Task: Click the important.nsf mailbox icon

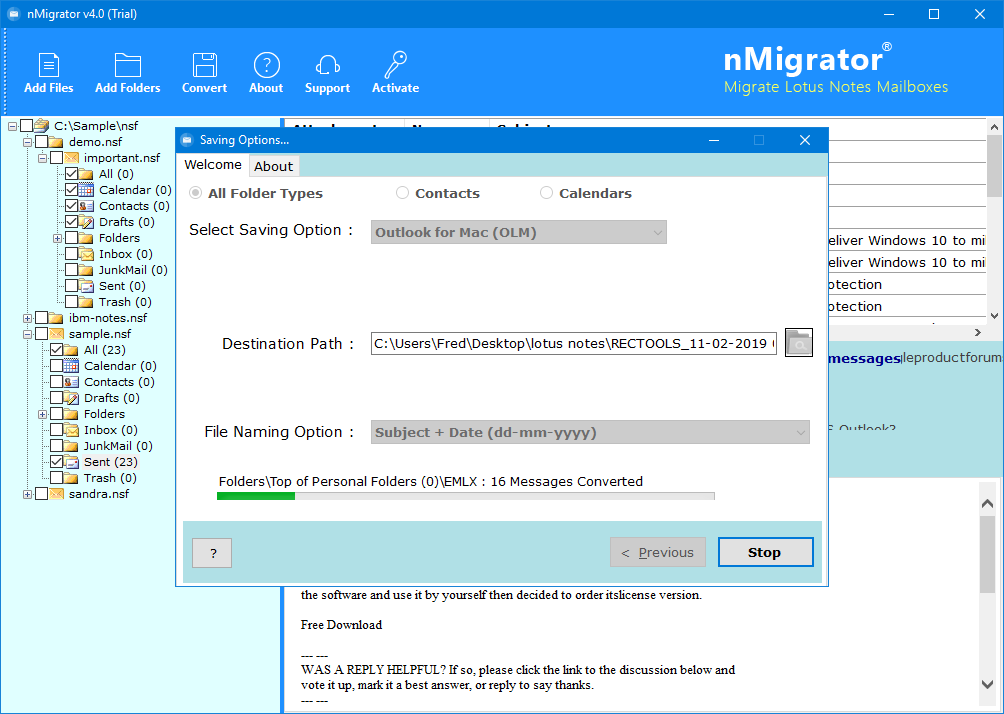Action: pyautogui.click(x=72, y=158)
